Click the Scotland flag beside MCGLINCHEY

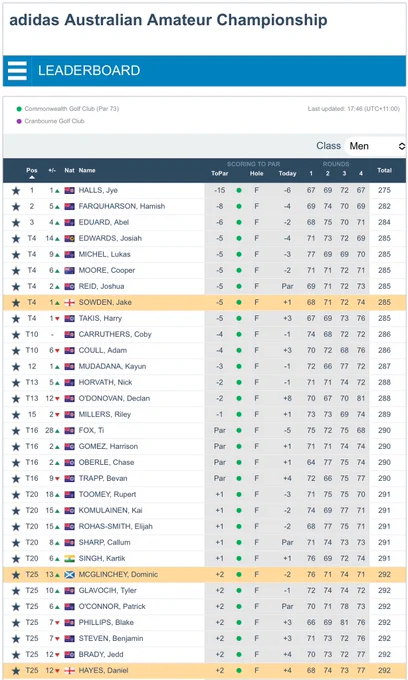[x=69, y=575]
